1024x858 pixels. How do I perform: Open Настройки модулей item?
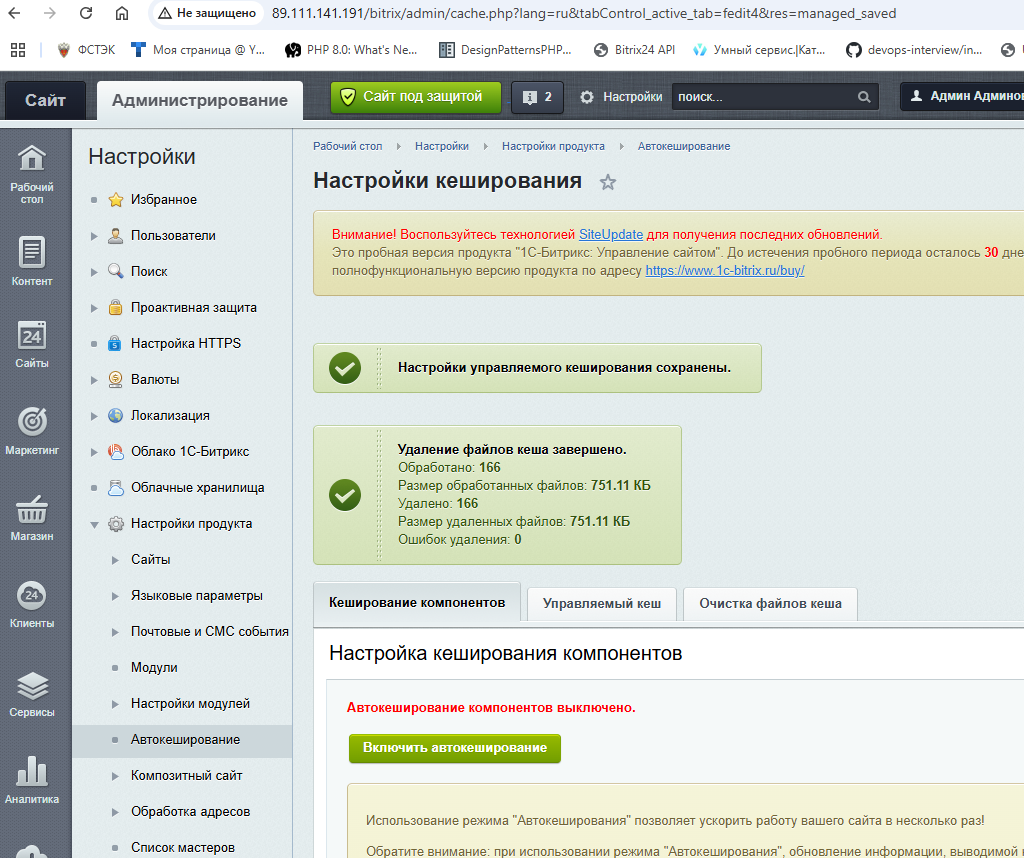point(190,704)
